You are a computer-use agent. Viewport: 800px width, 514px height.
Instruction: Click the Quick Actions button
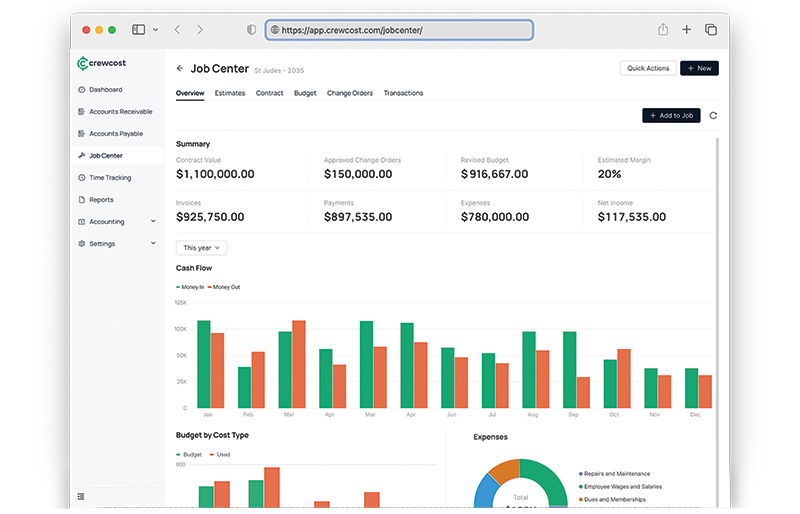(648, 68)
